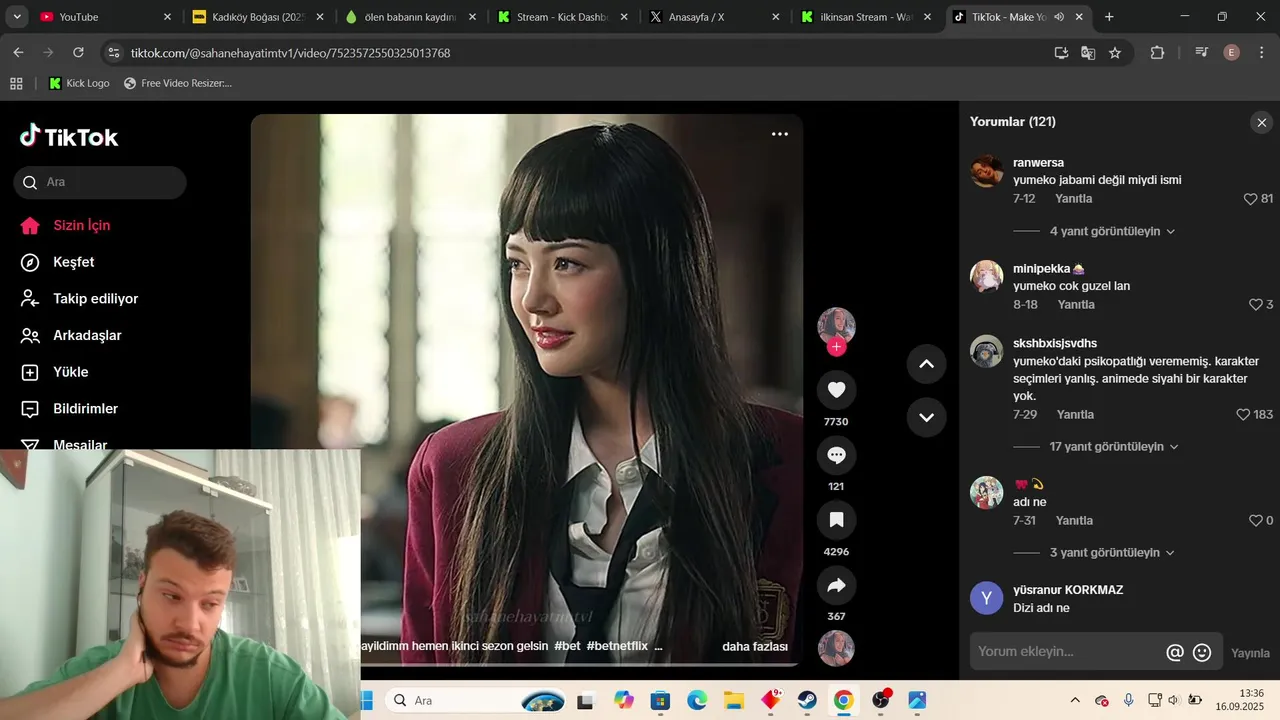
Task: Switch to the Kadıköy Boğası tab
Action: click(x=258, y=17)
